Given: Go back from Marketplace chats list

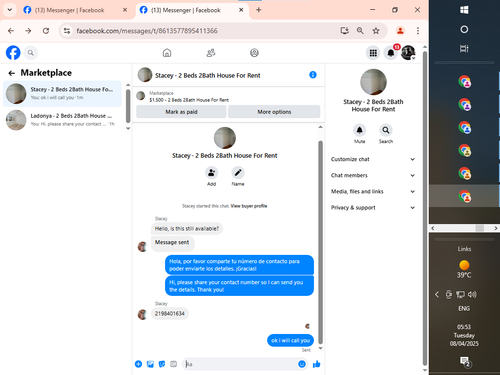Looking at the screenshot, I should (x=12, y=73).
